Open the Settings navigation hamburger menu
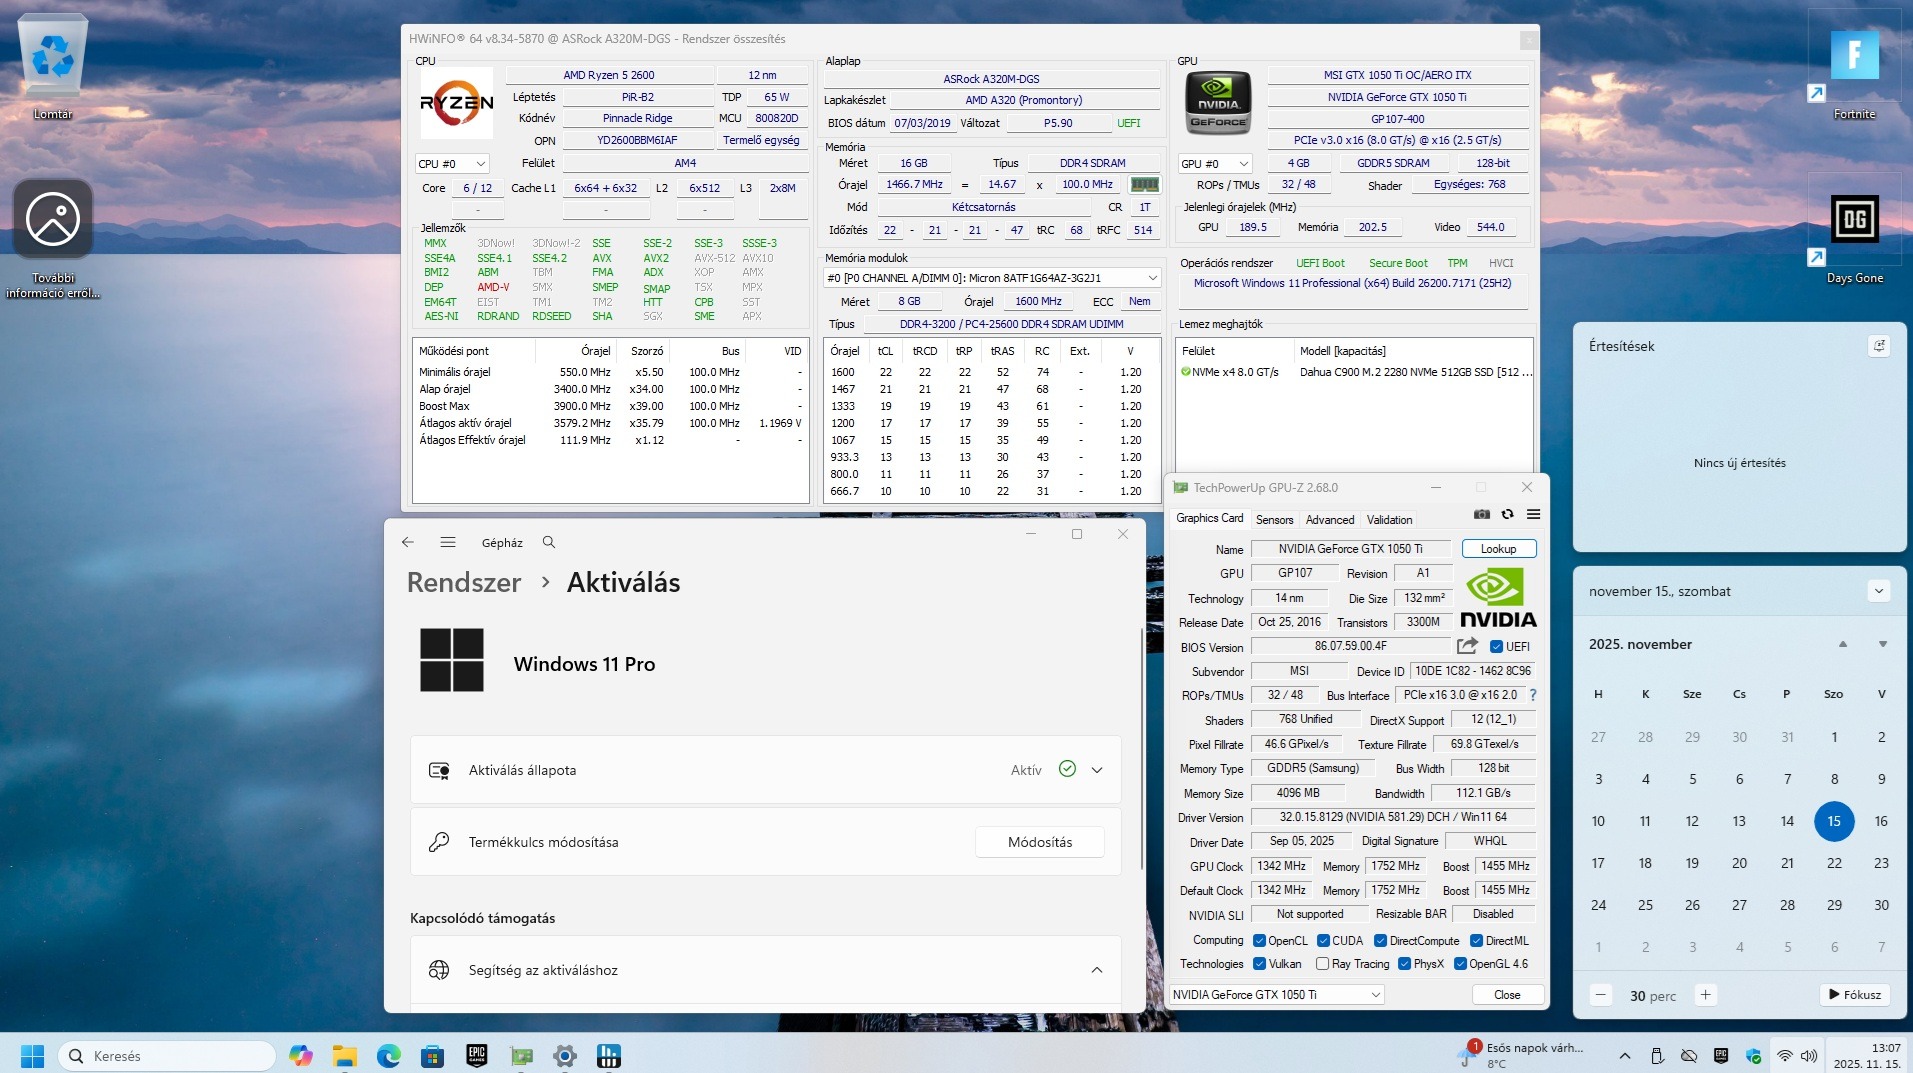 coord(448,542)
